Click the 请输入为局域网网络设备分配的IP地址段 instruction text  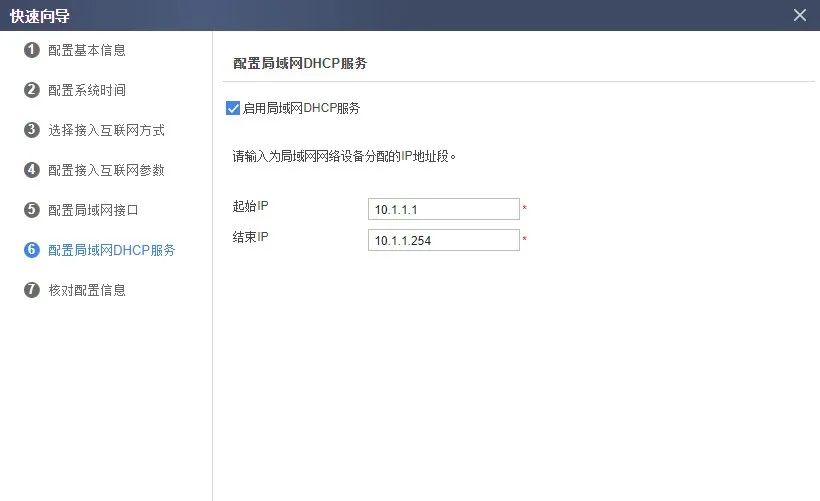(344, 156)
